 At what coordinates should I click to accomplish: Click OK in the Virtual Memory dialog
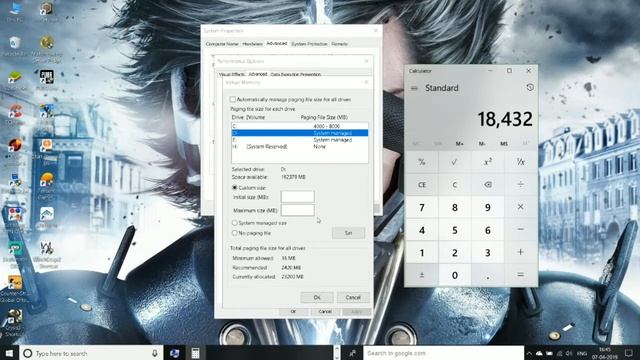click(x=317, y=297)
